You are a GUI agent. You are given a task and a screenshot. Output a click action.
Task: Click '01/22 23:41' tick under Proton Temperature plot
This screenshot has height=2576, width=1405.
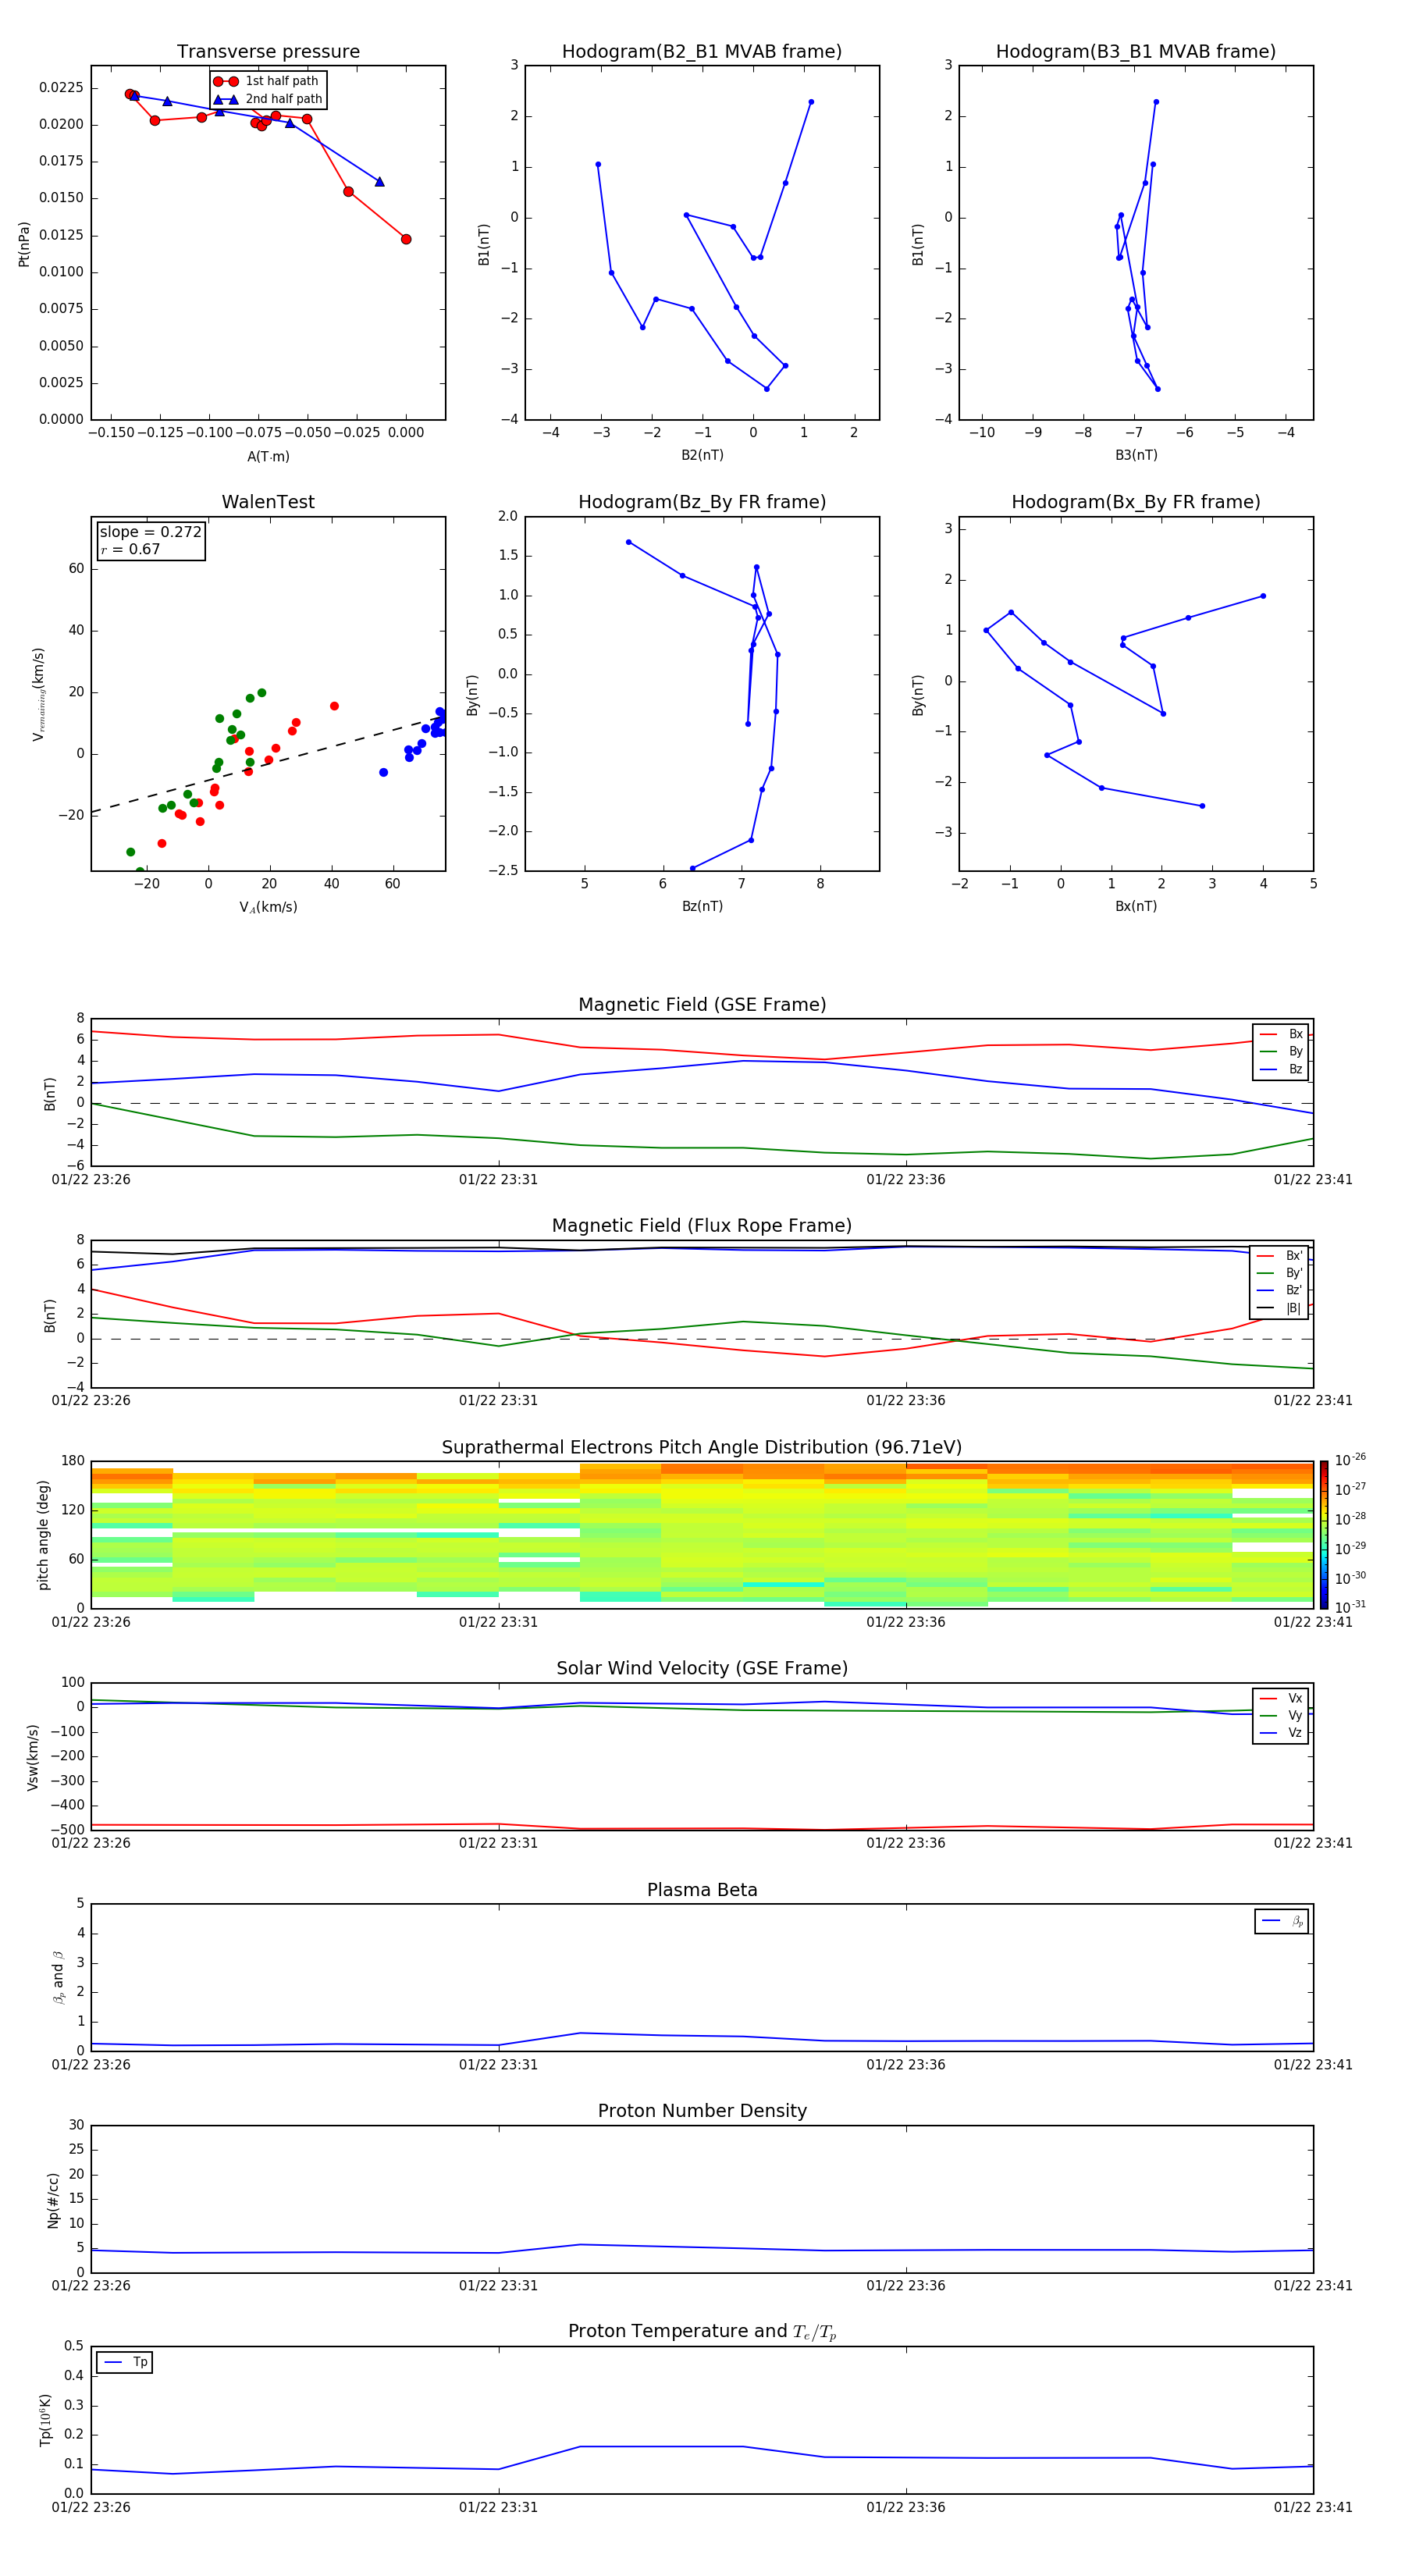[1312, 2507]
